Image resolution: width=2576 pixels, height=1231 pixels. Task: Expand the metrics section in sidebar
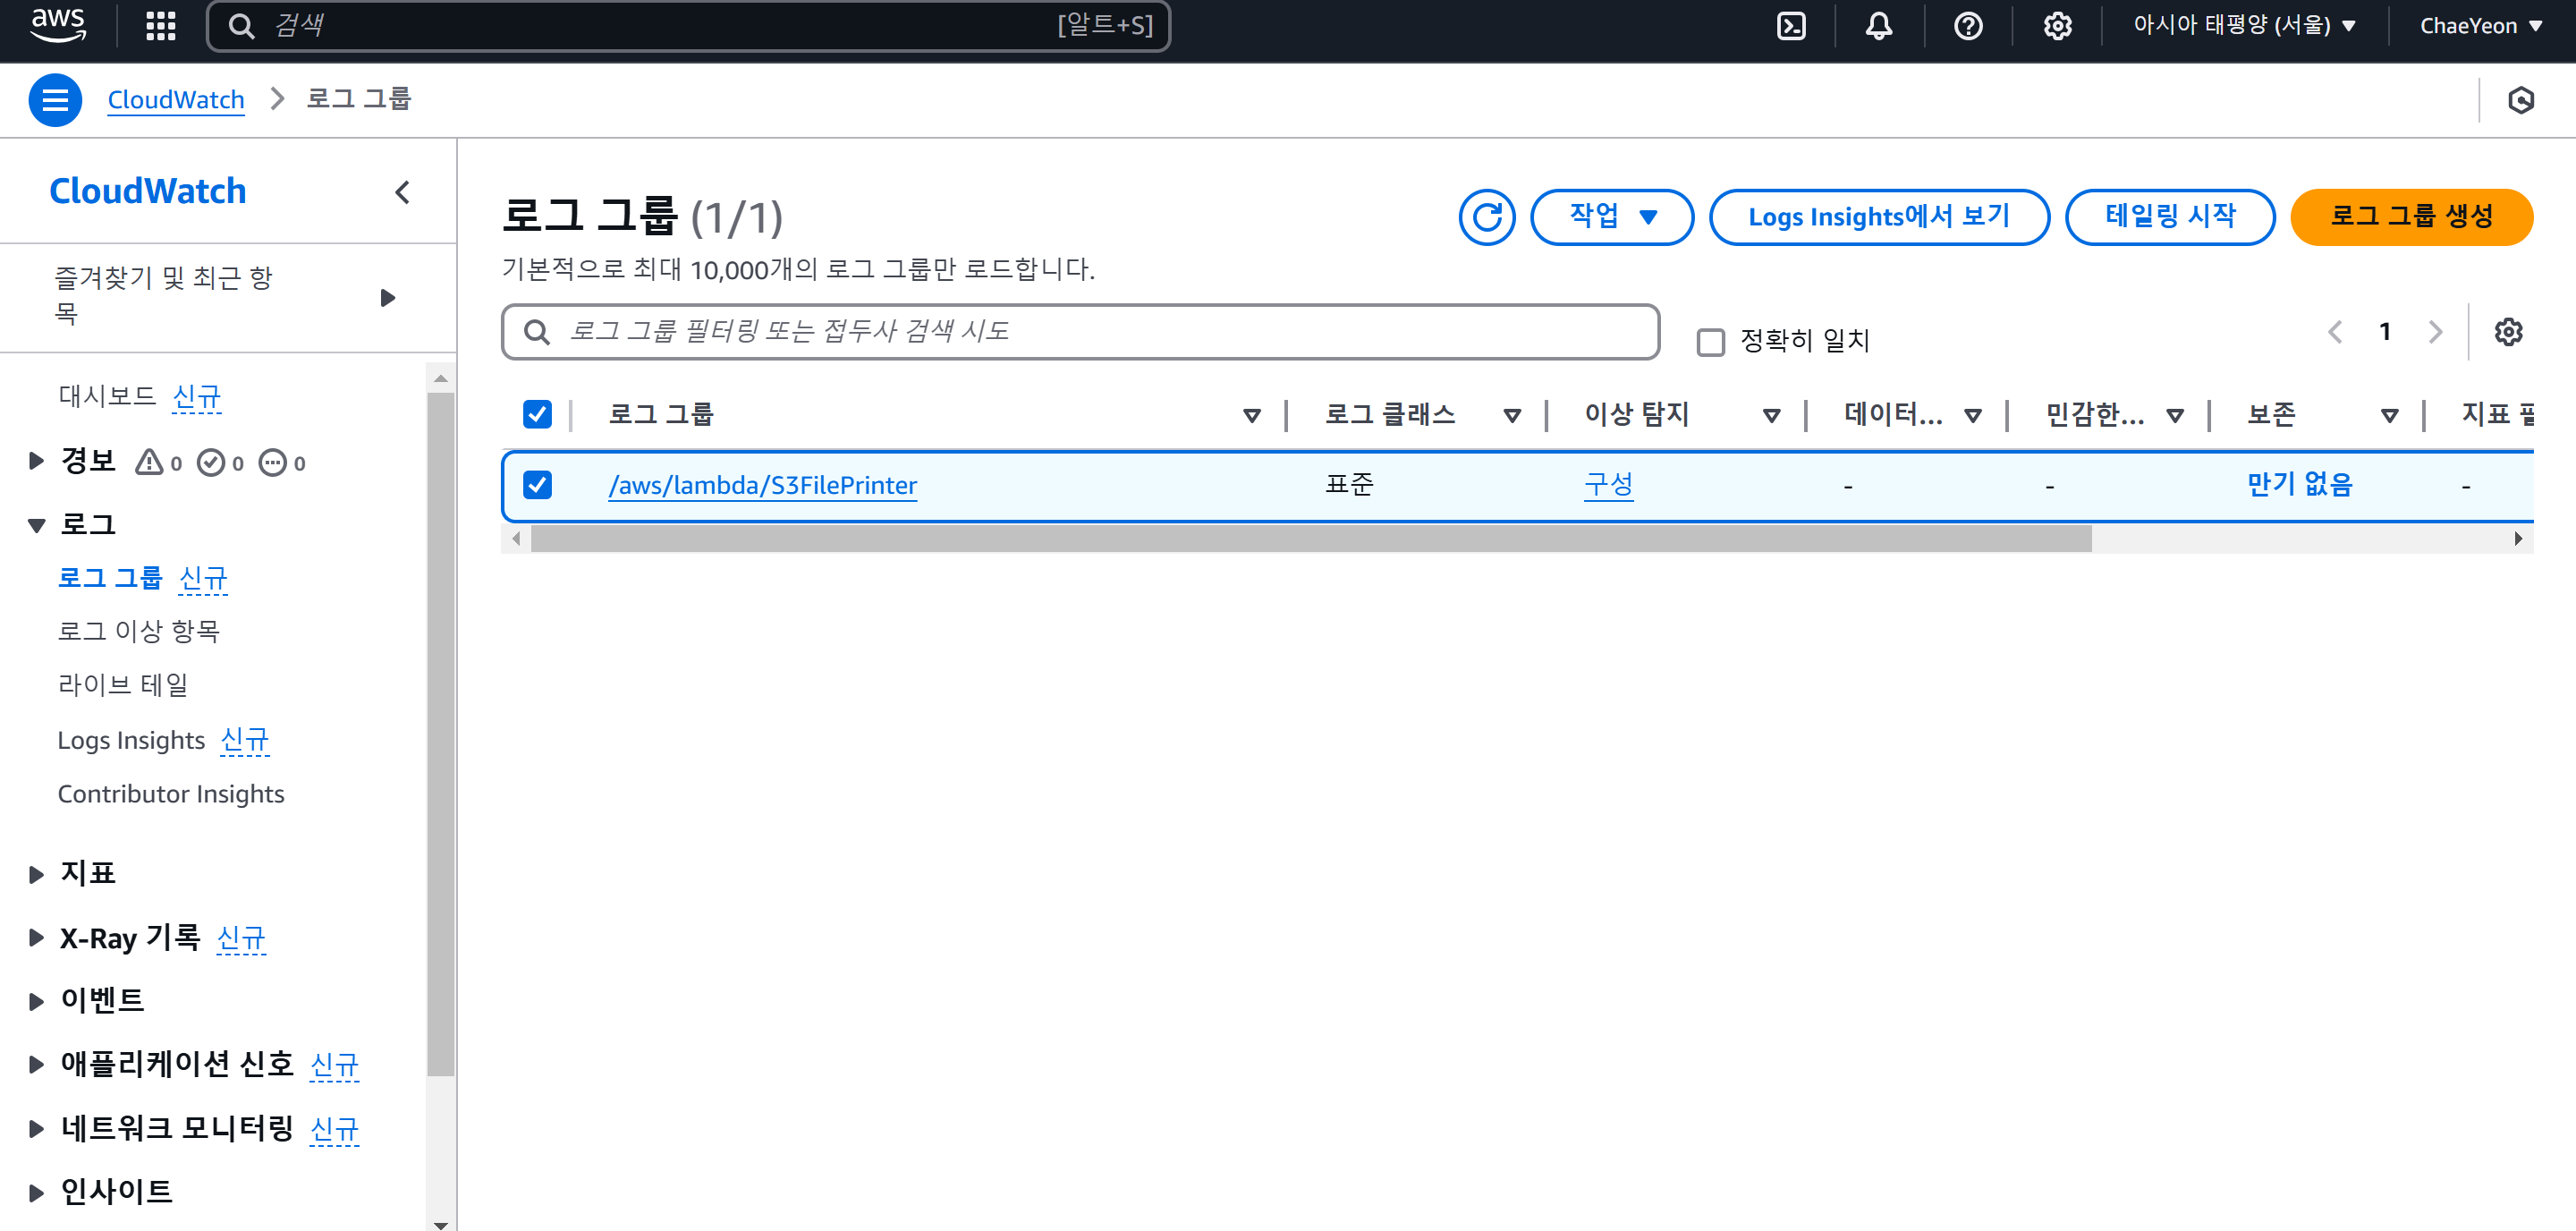pyautogui.click(x=37, y=874)
